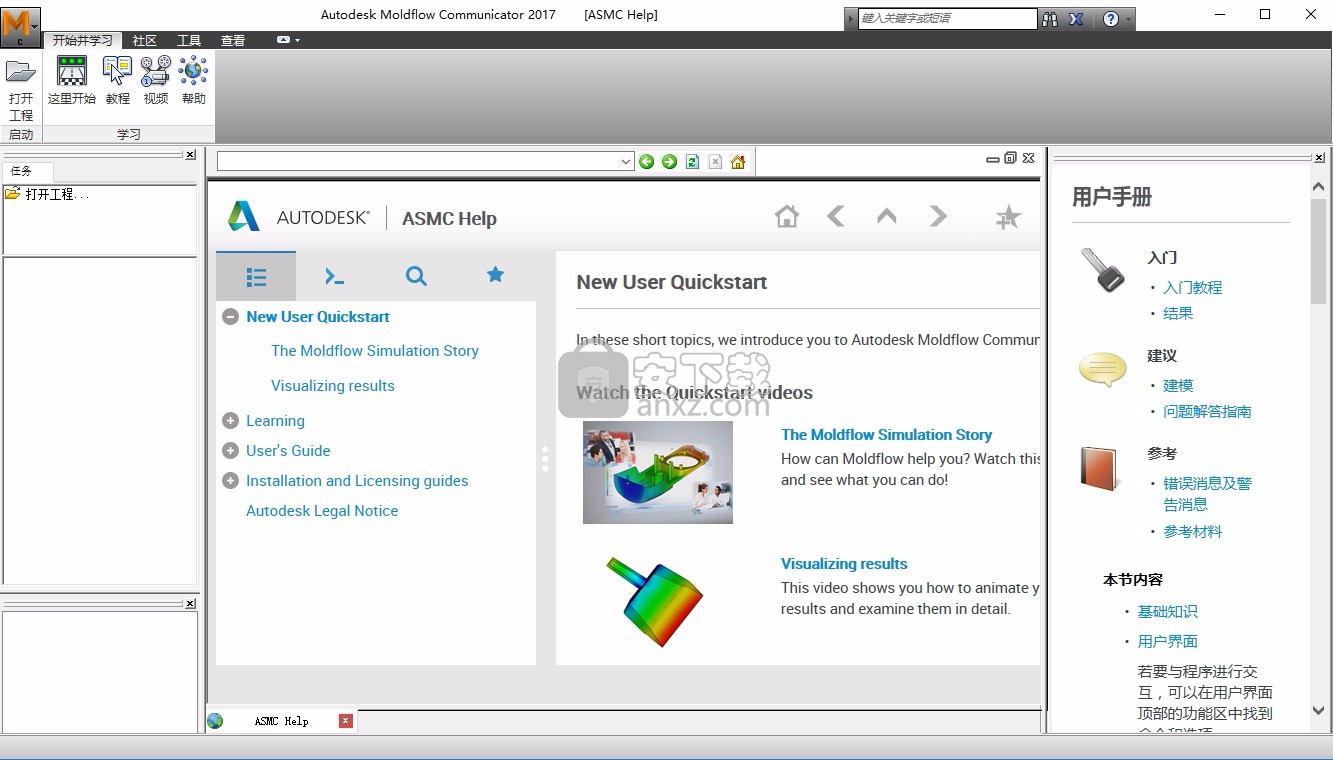Switch to the 开始并学习 ribbon tab

[x=83, y=40]
